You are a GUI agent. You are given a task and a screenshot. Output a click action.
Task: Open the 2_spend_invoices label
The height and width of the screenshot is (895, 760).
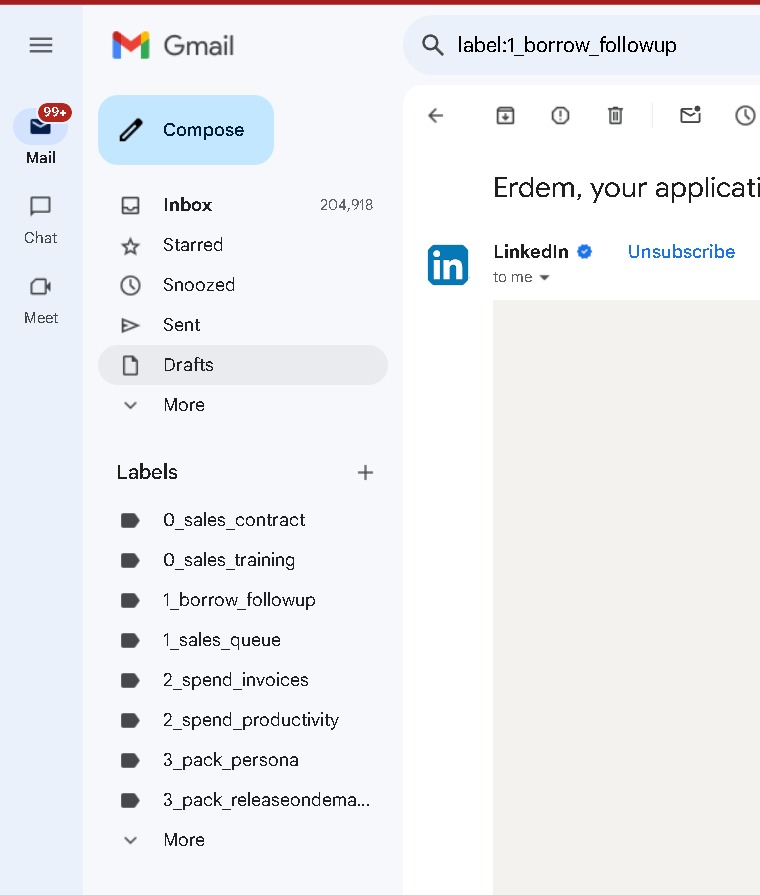(x=243, y=680)
